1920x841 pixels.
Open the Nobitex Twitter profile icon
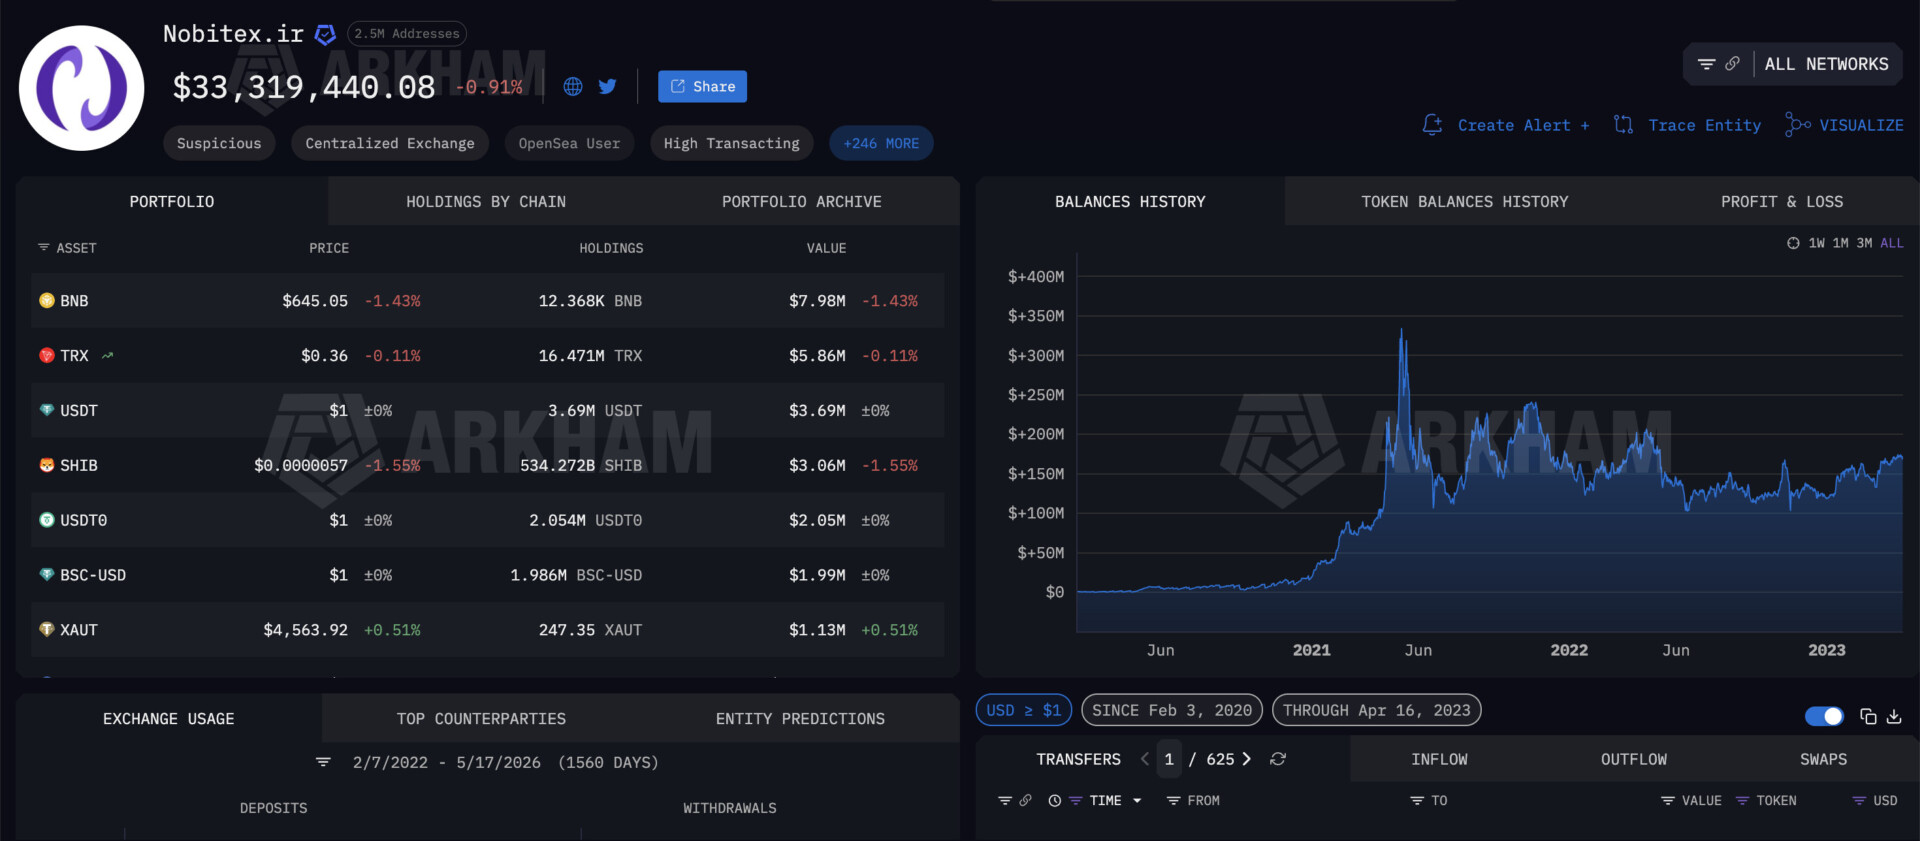tap(607, 87)
